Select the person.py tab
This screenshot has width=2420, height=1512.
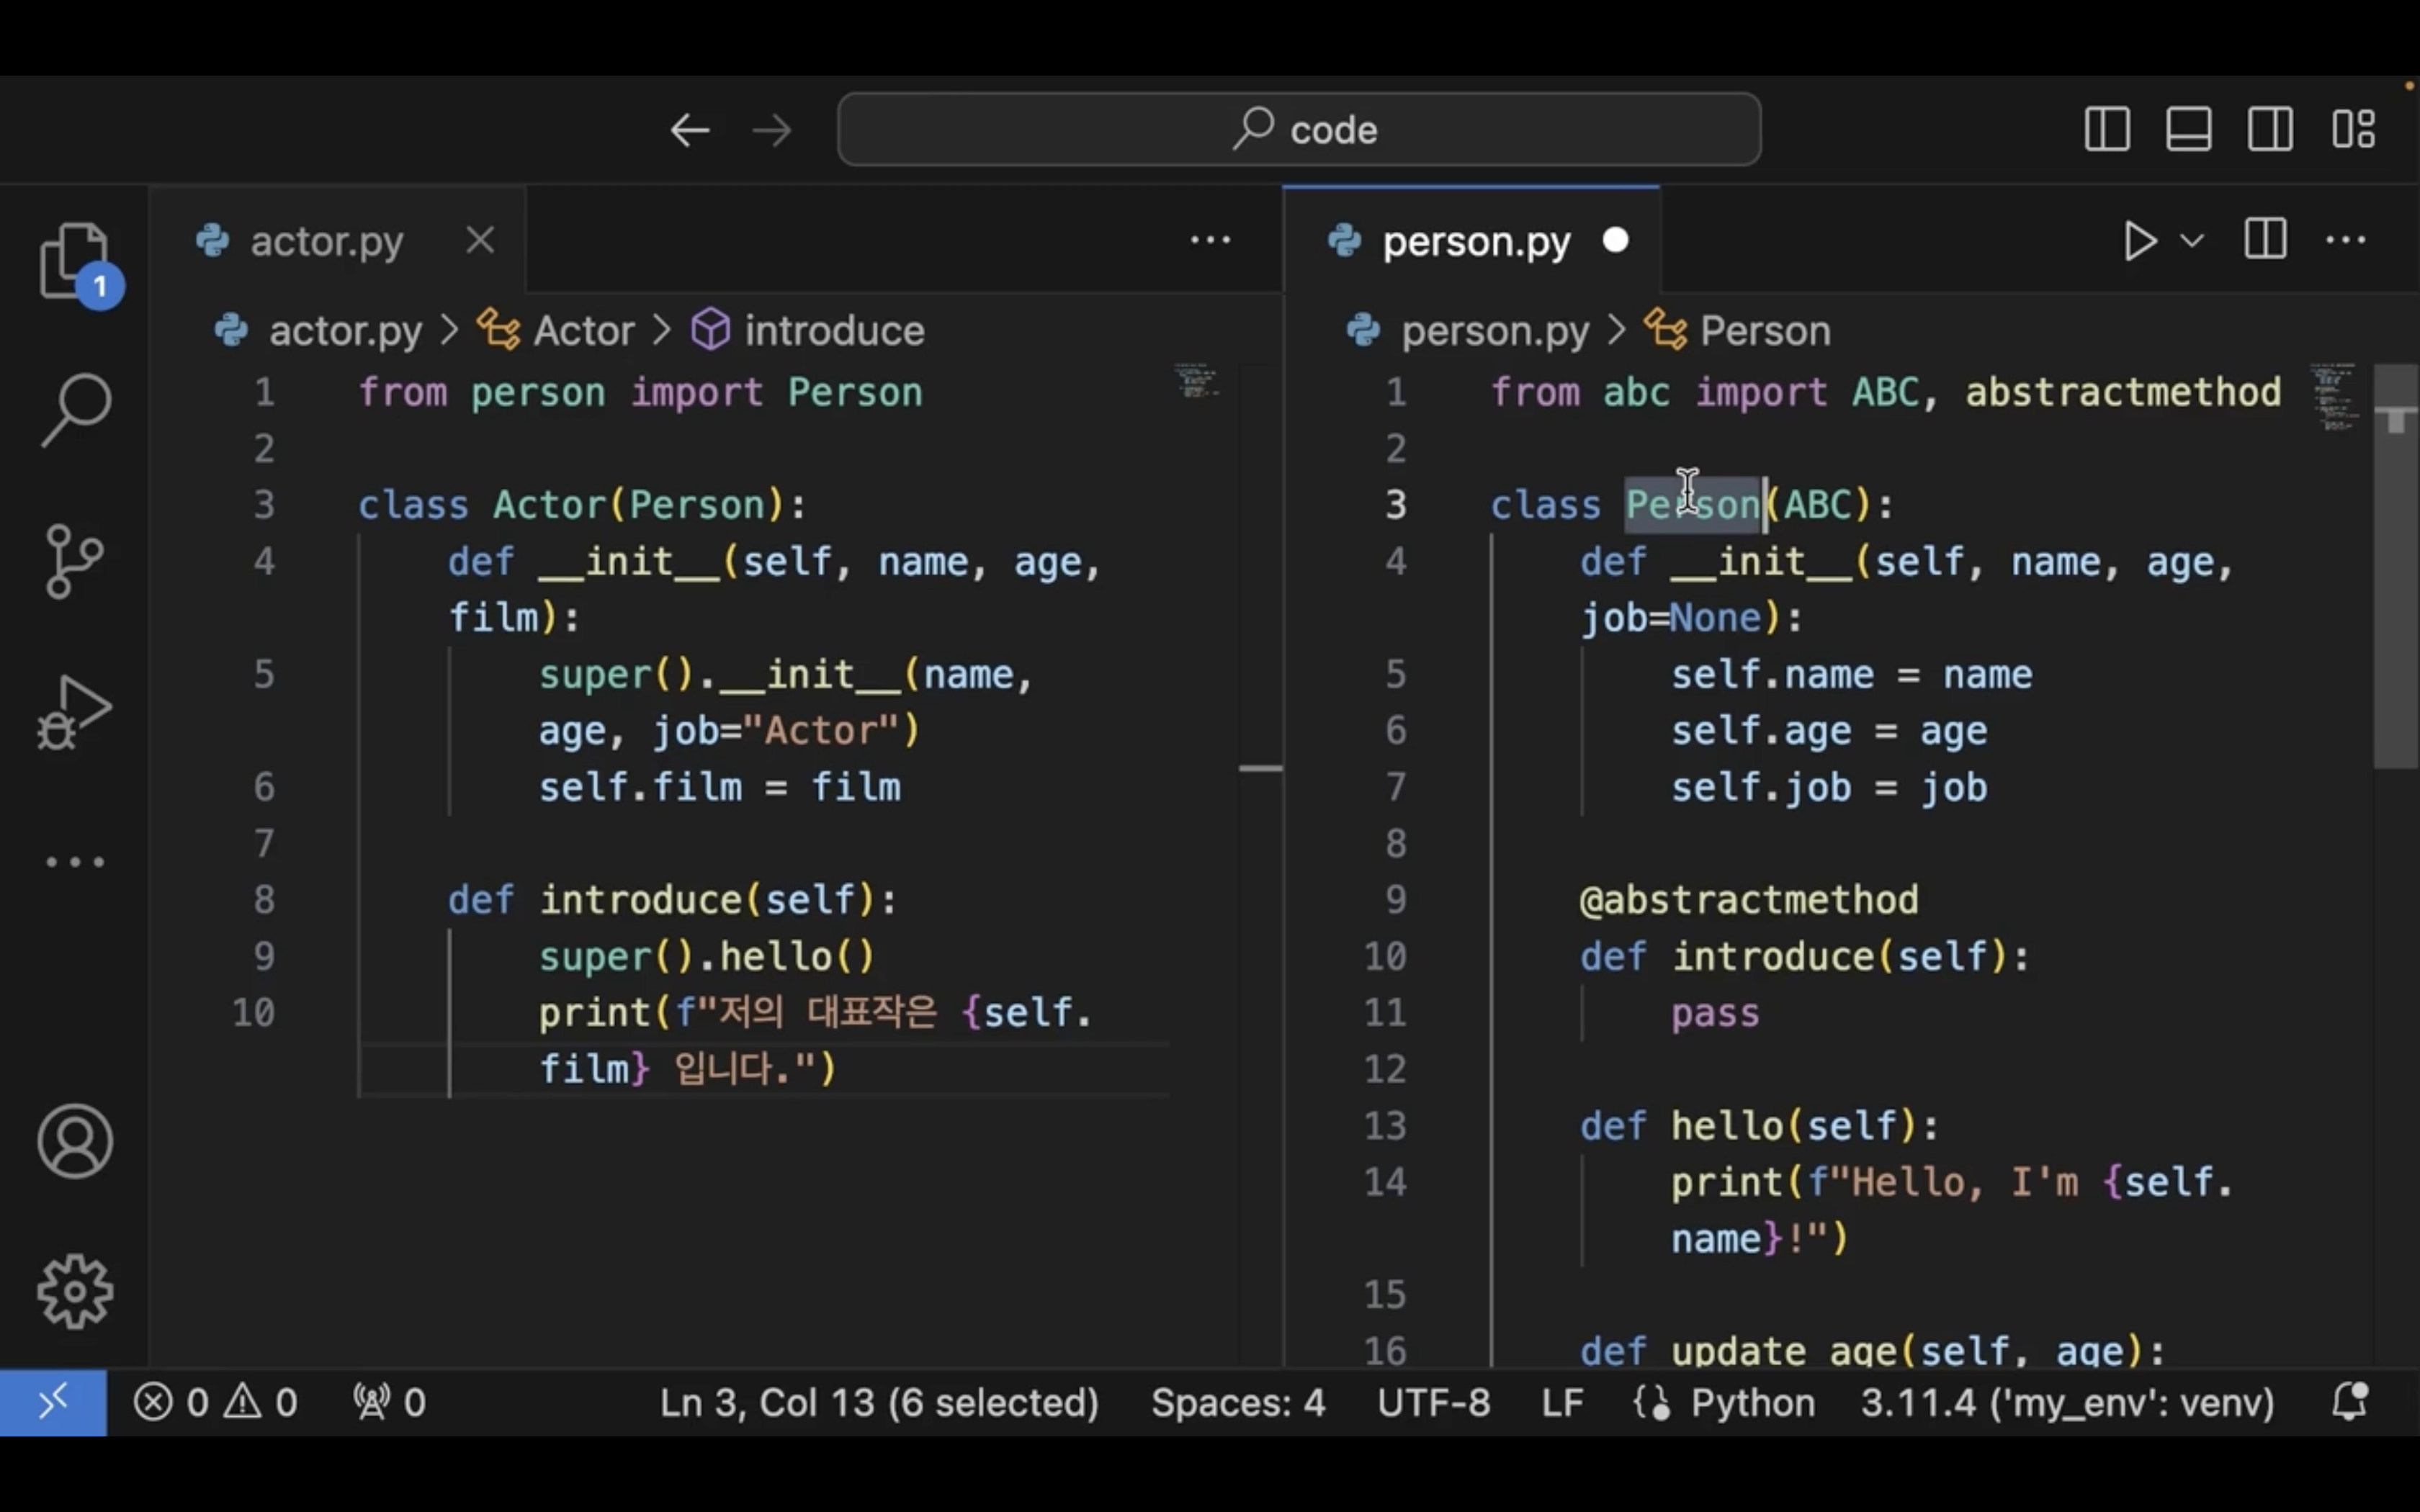[1475, 241]
